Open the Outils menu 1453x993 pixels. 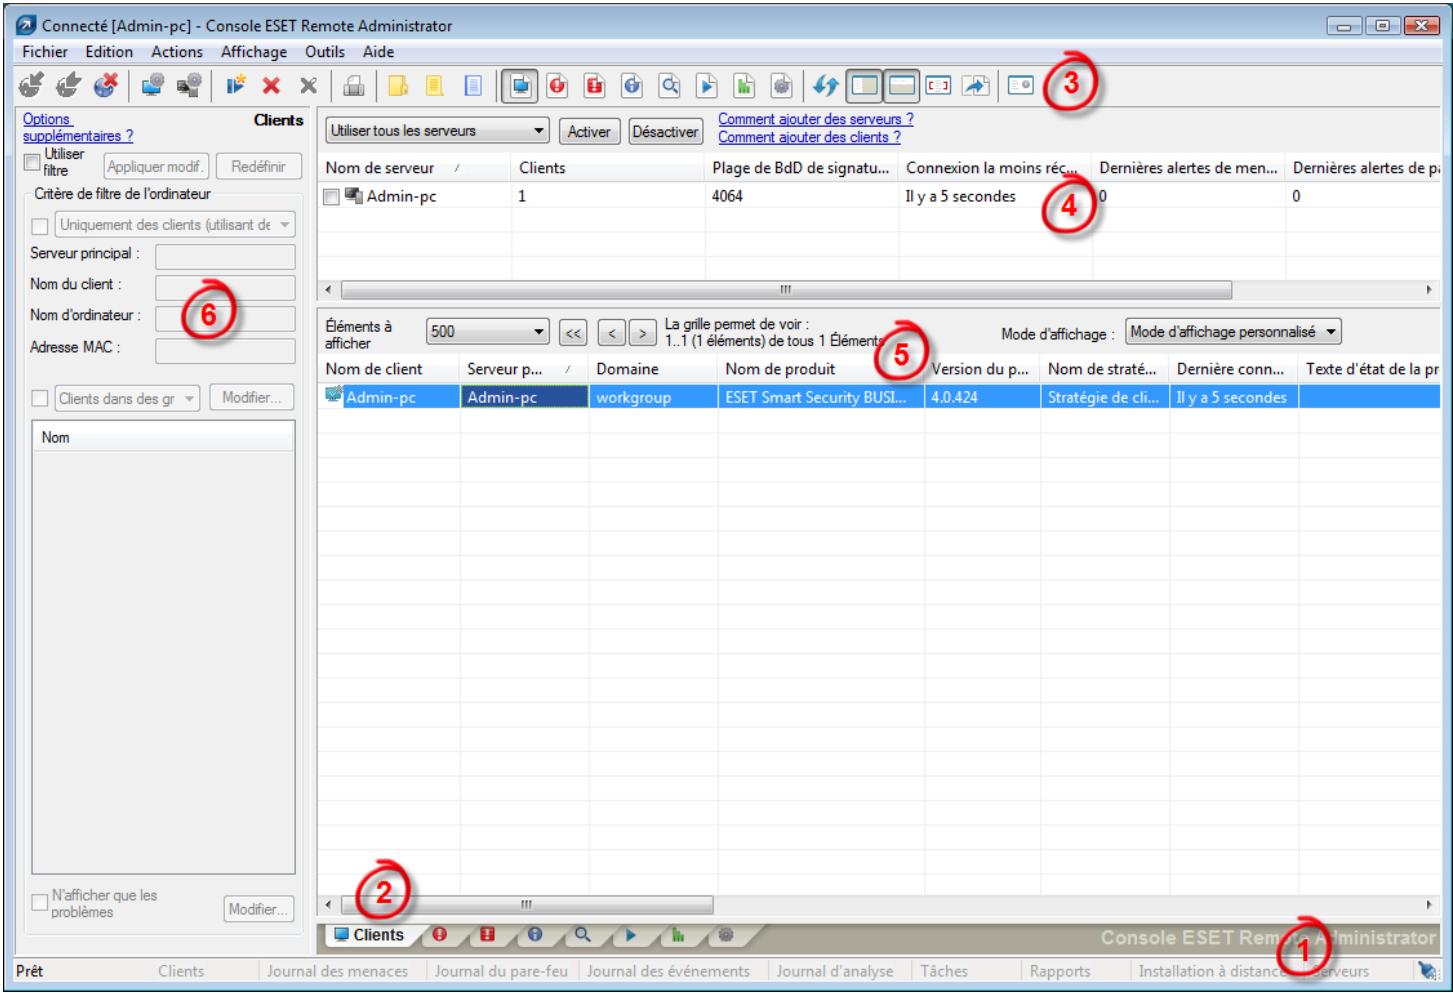pyautogui.click(x=325, y=52)
